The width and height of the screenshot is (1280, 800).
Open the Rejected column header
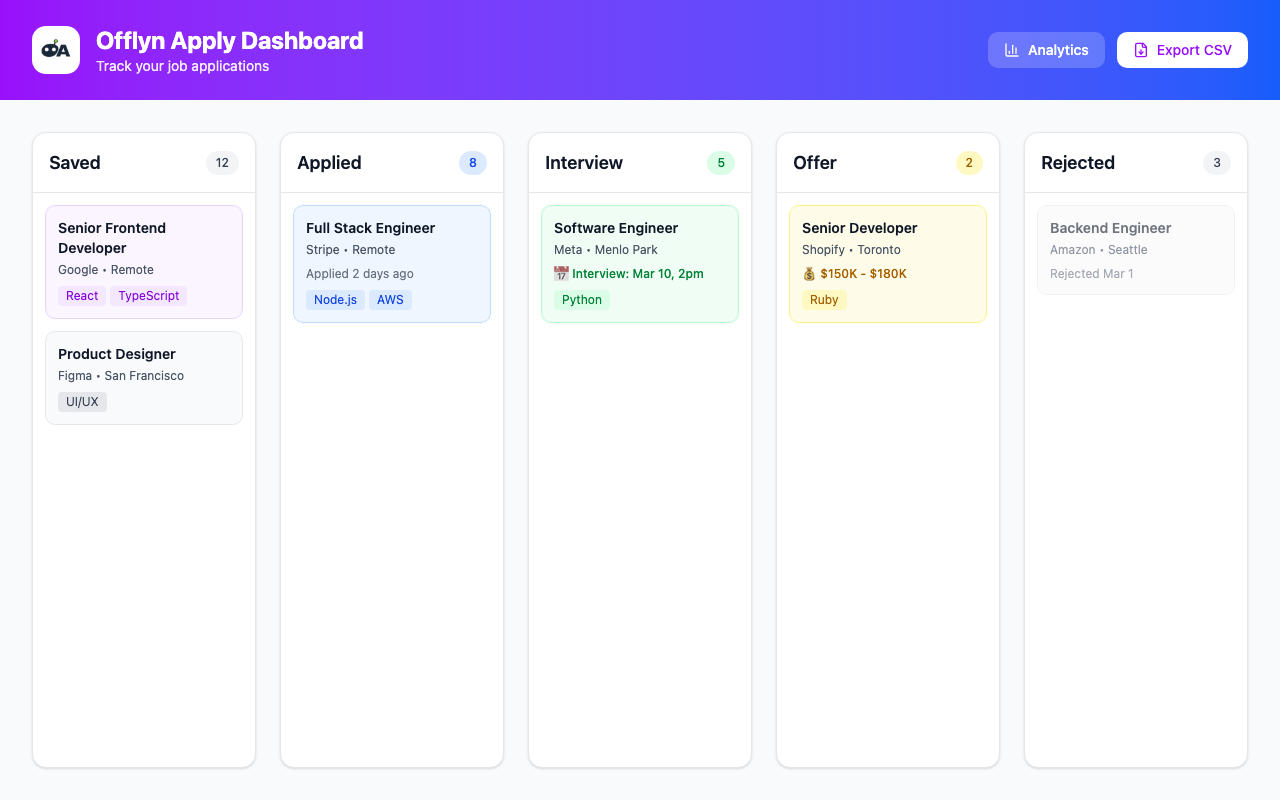[x=1078, y=162]
